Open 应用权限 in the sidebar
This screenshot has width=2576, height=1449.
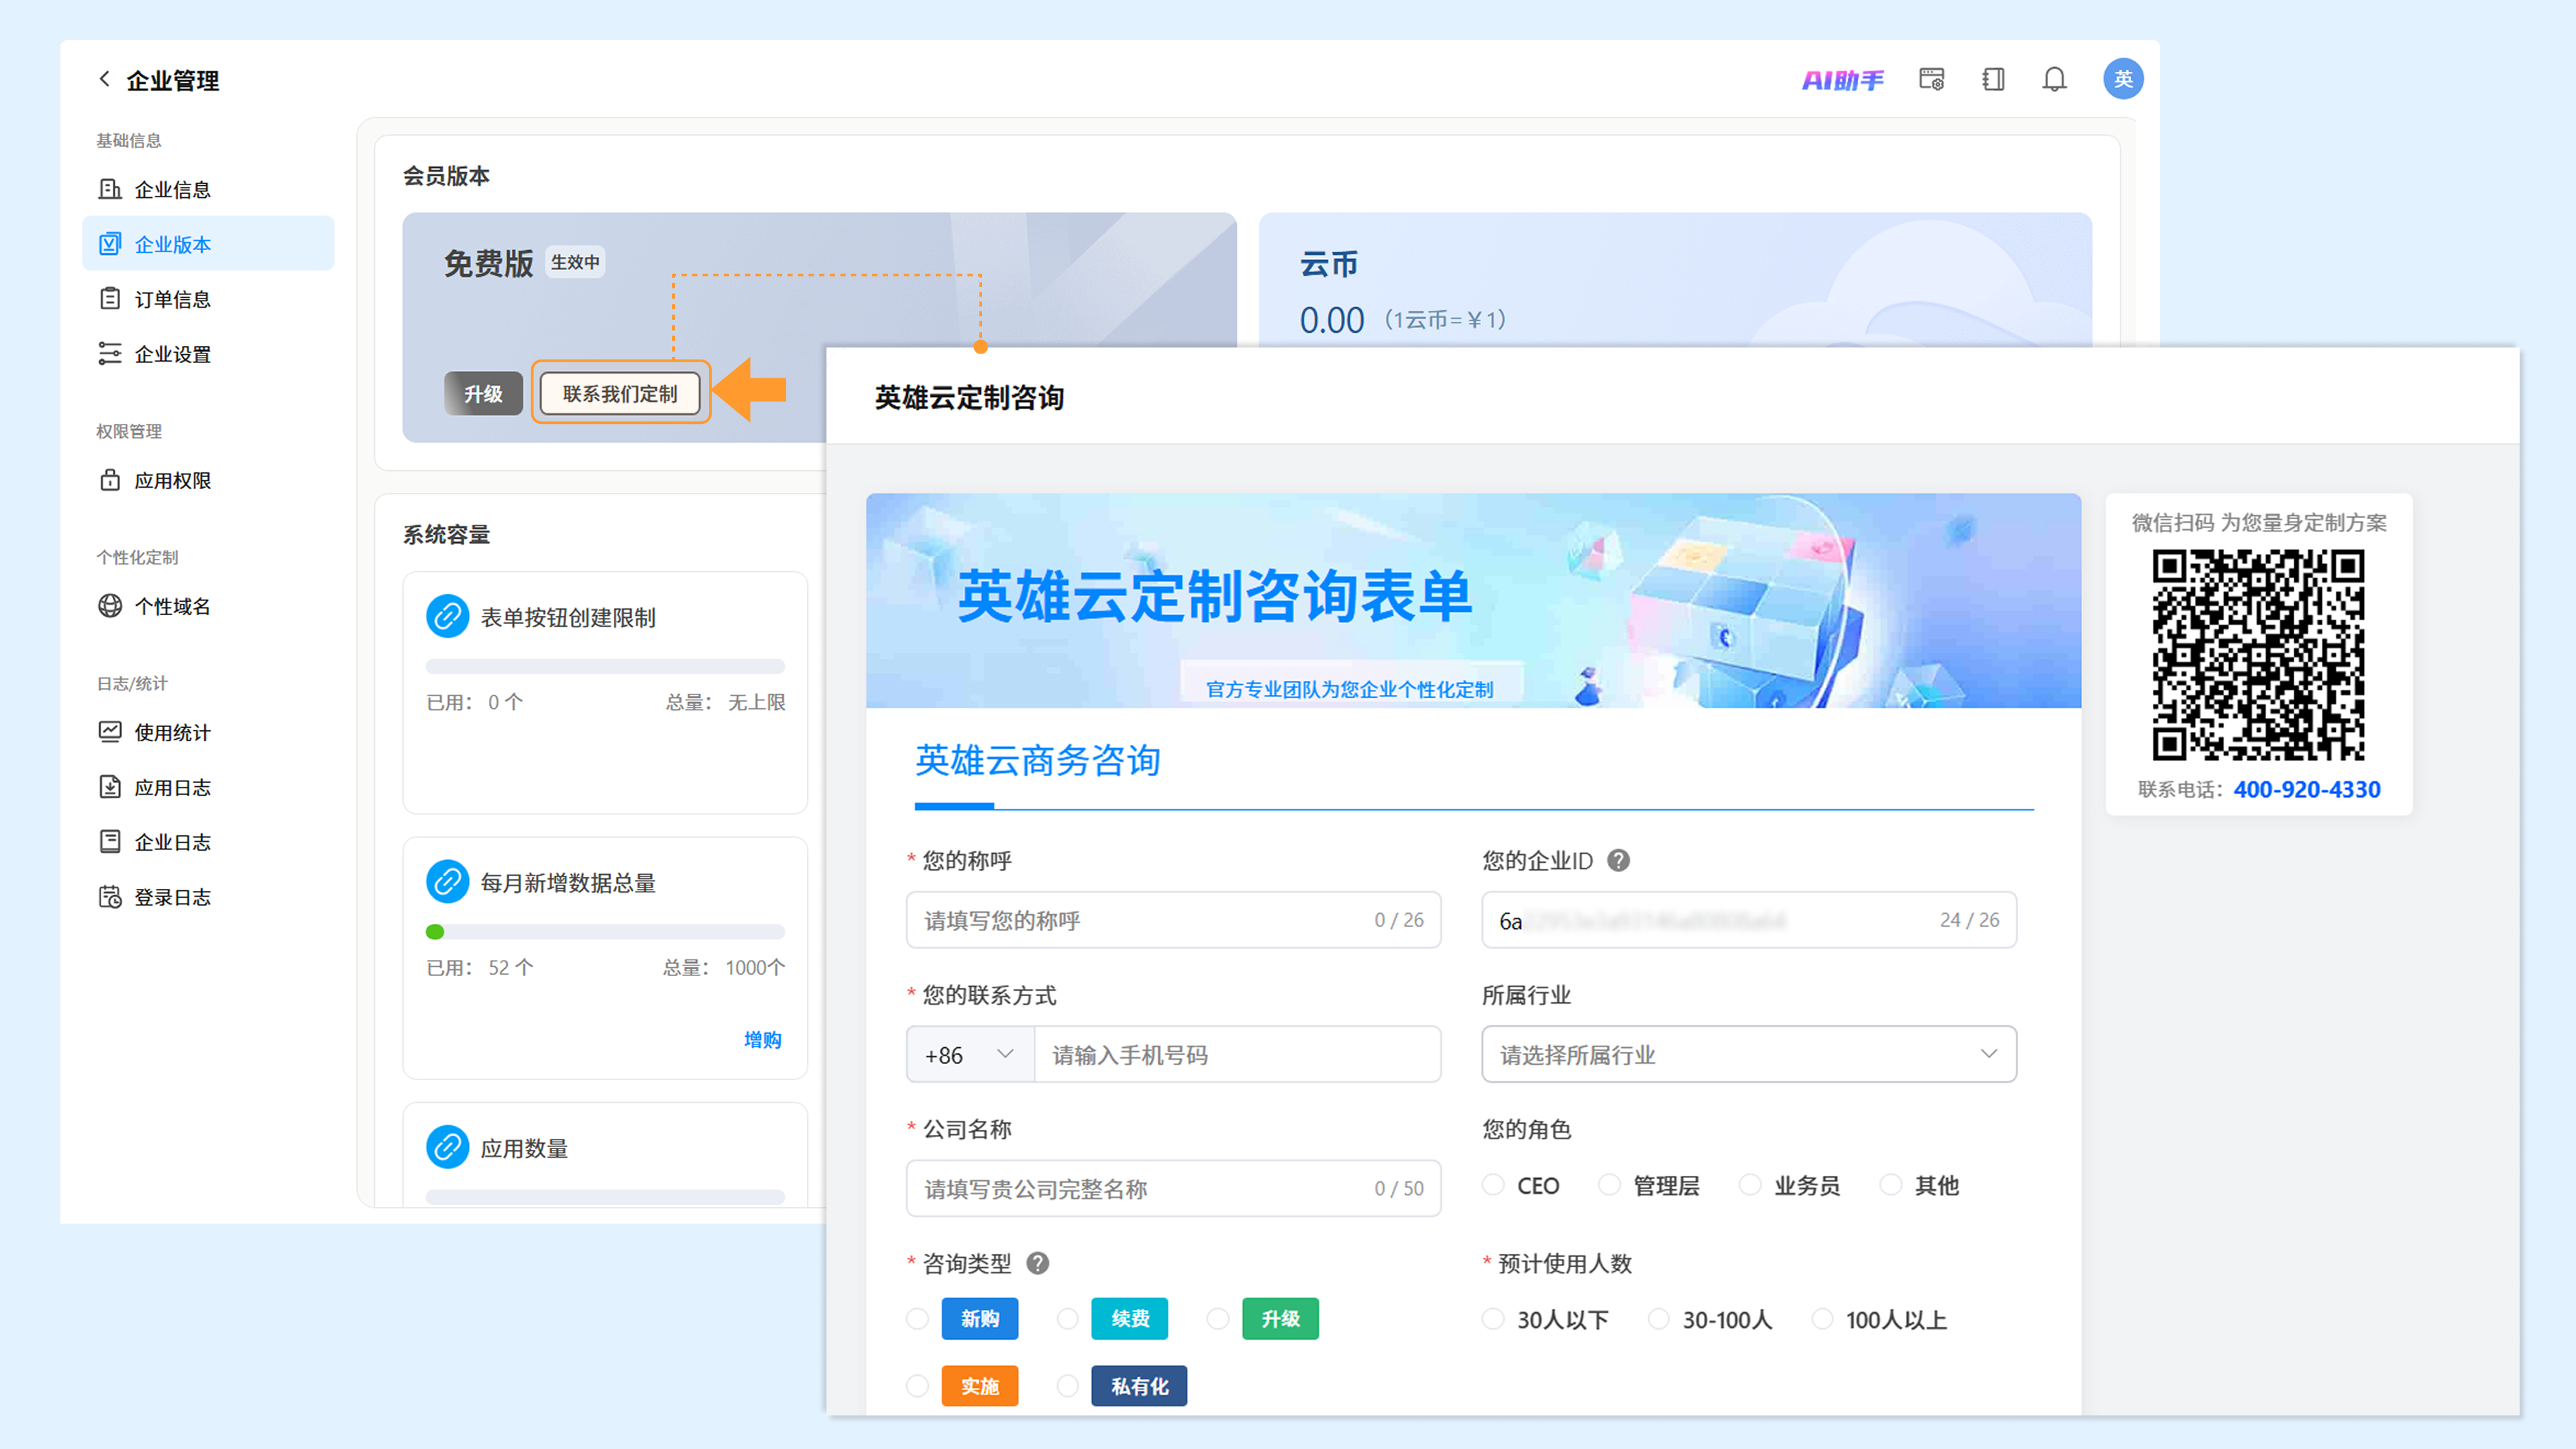[208, 480]
